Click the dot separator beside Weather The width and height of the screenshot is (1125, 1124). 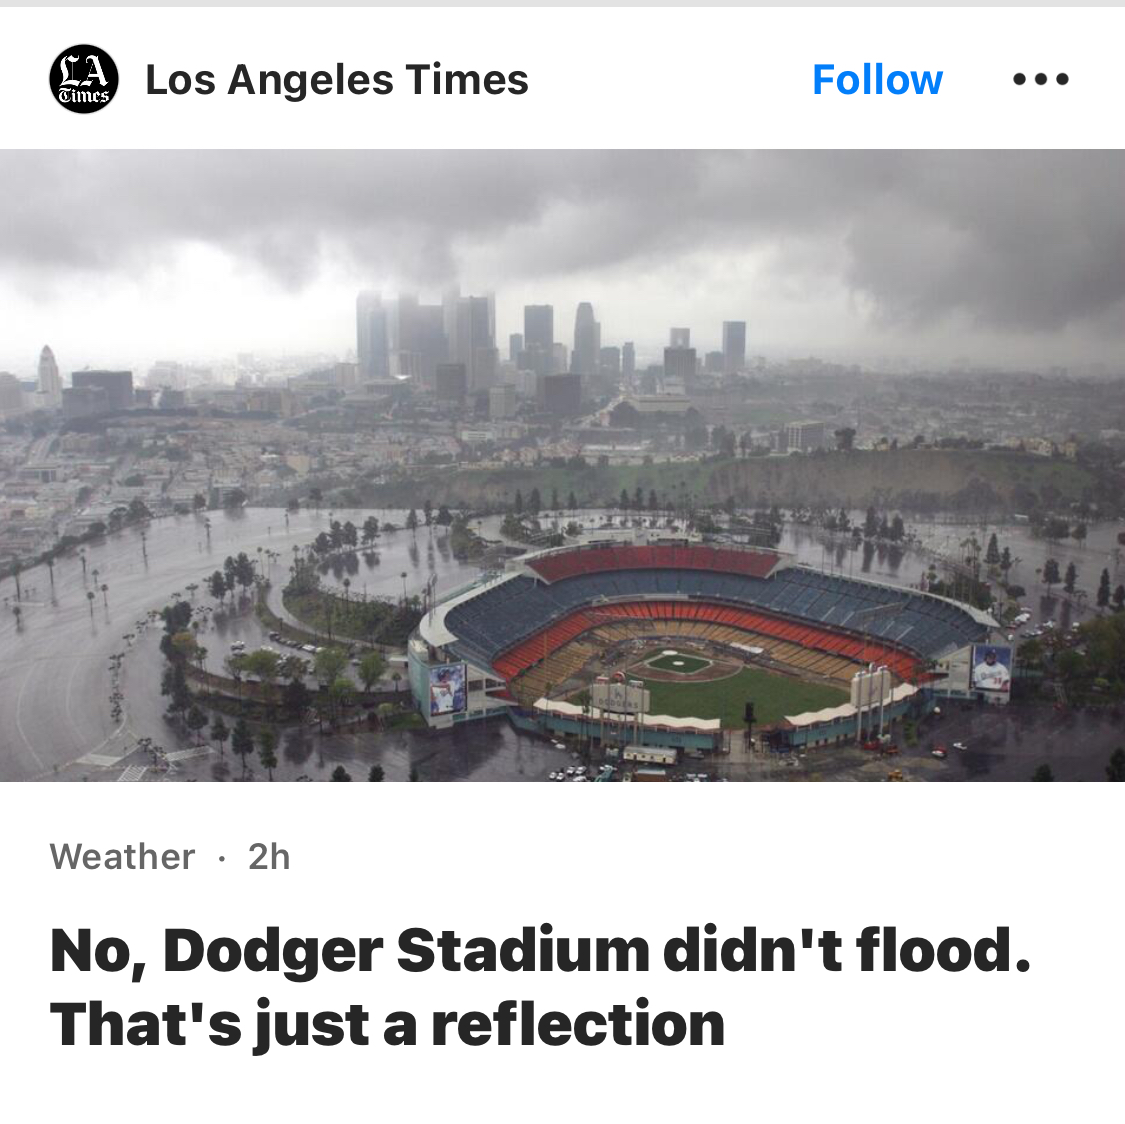coord(221,858)
